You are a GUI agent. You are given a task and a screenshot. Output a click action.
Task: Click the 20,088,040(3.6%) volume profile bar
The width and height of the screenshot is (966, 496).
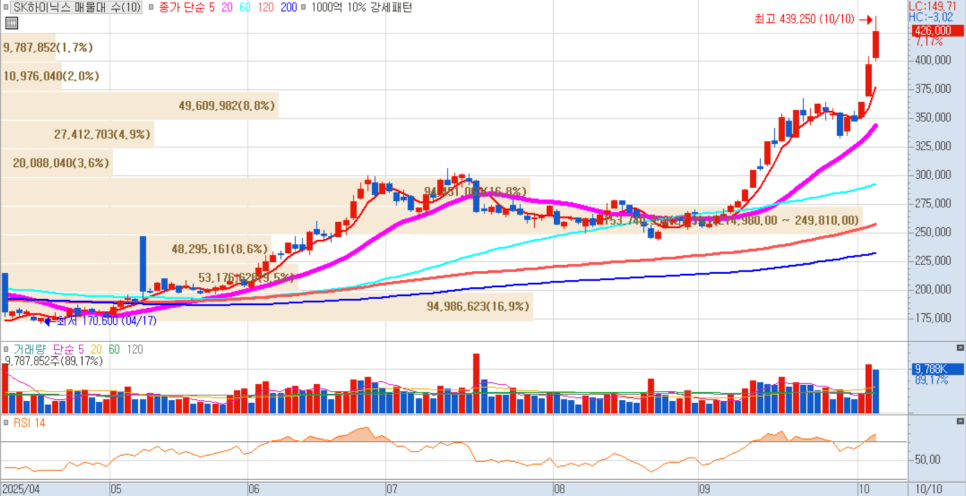click(57, 163)
